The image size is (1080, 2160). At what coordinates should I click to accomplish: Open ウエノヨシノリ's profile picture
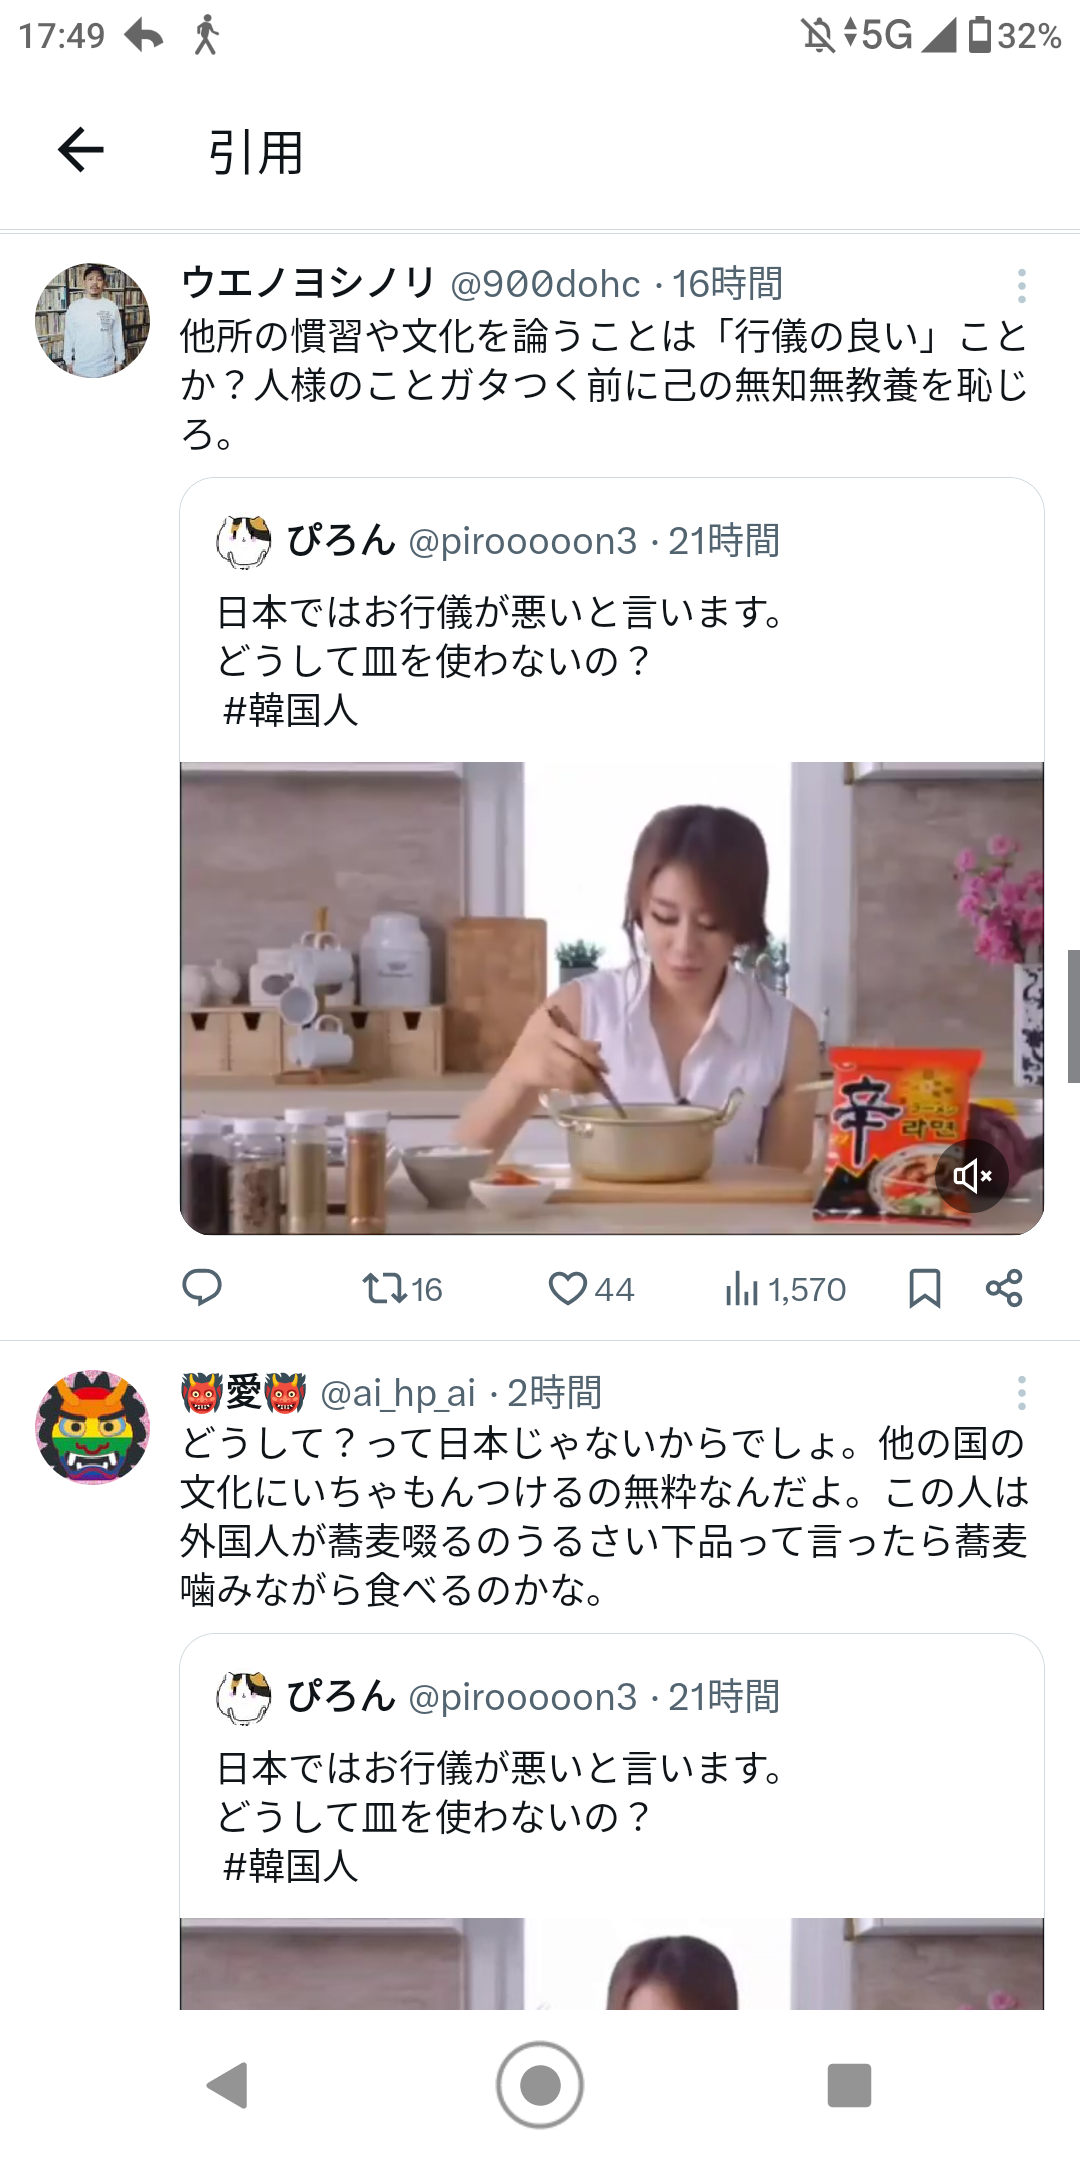[92, 320]
